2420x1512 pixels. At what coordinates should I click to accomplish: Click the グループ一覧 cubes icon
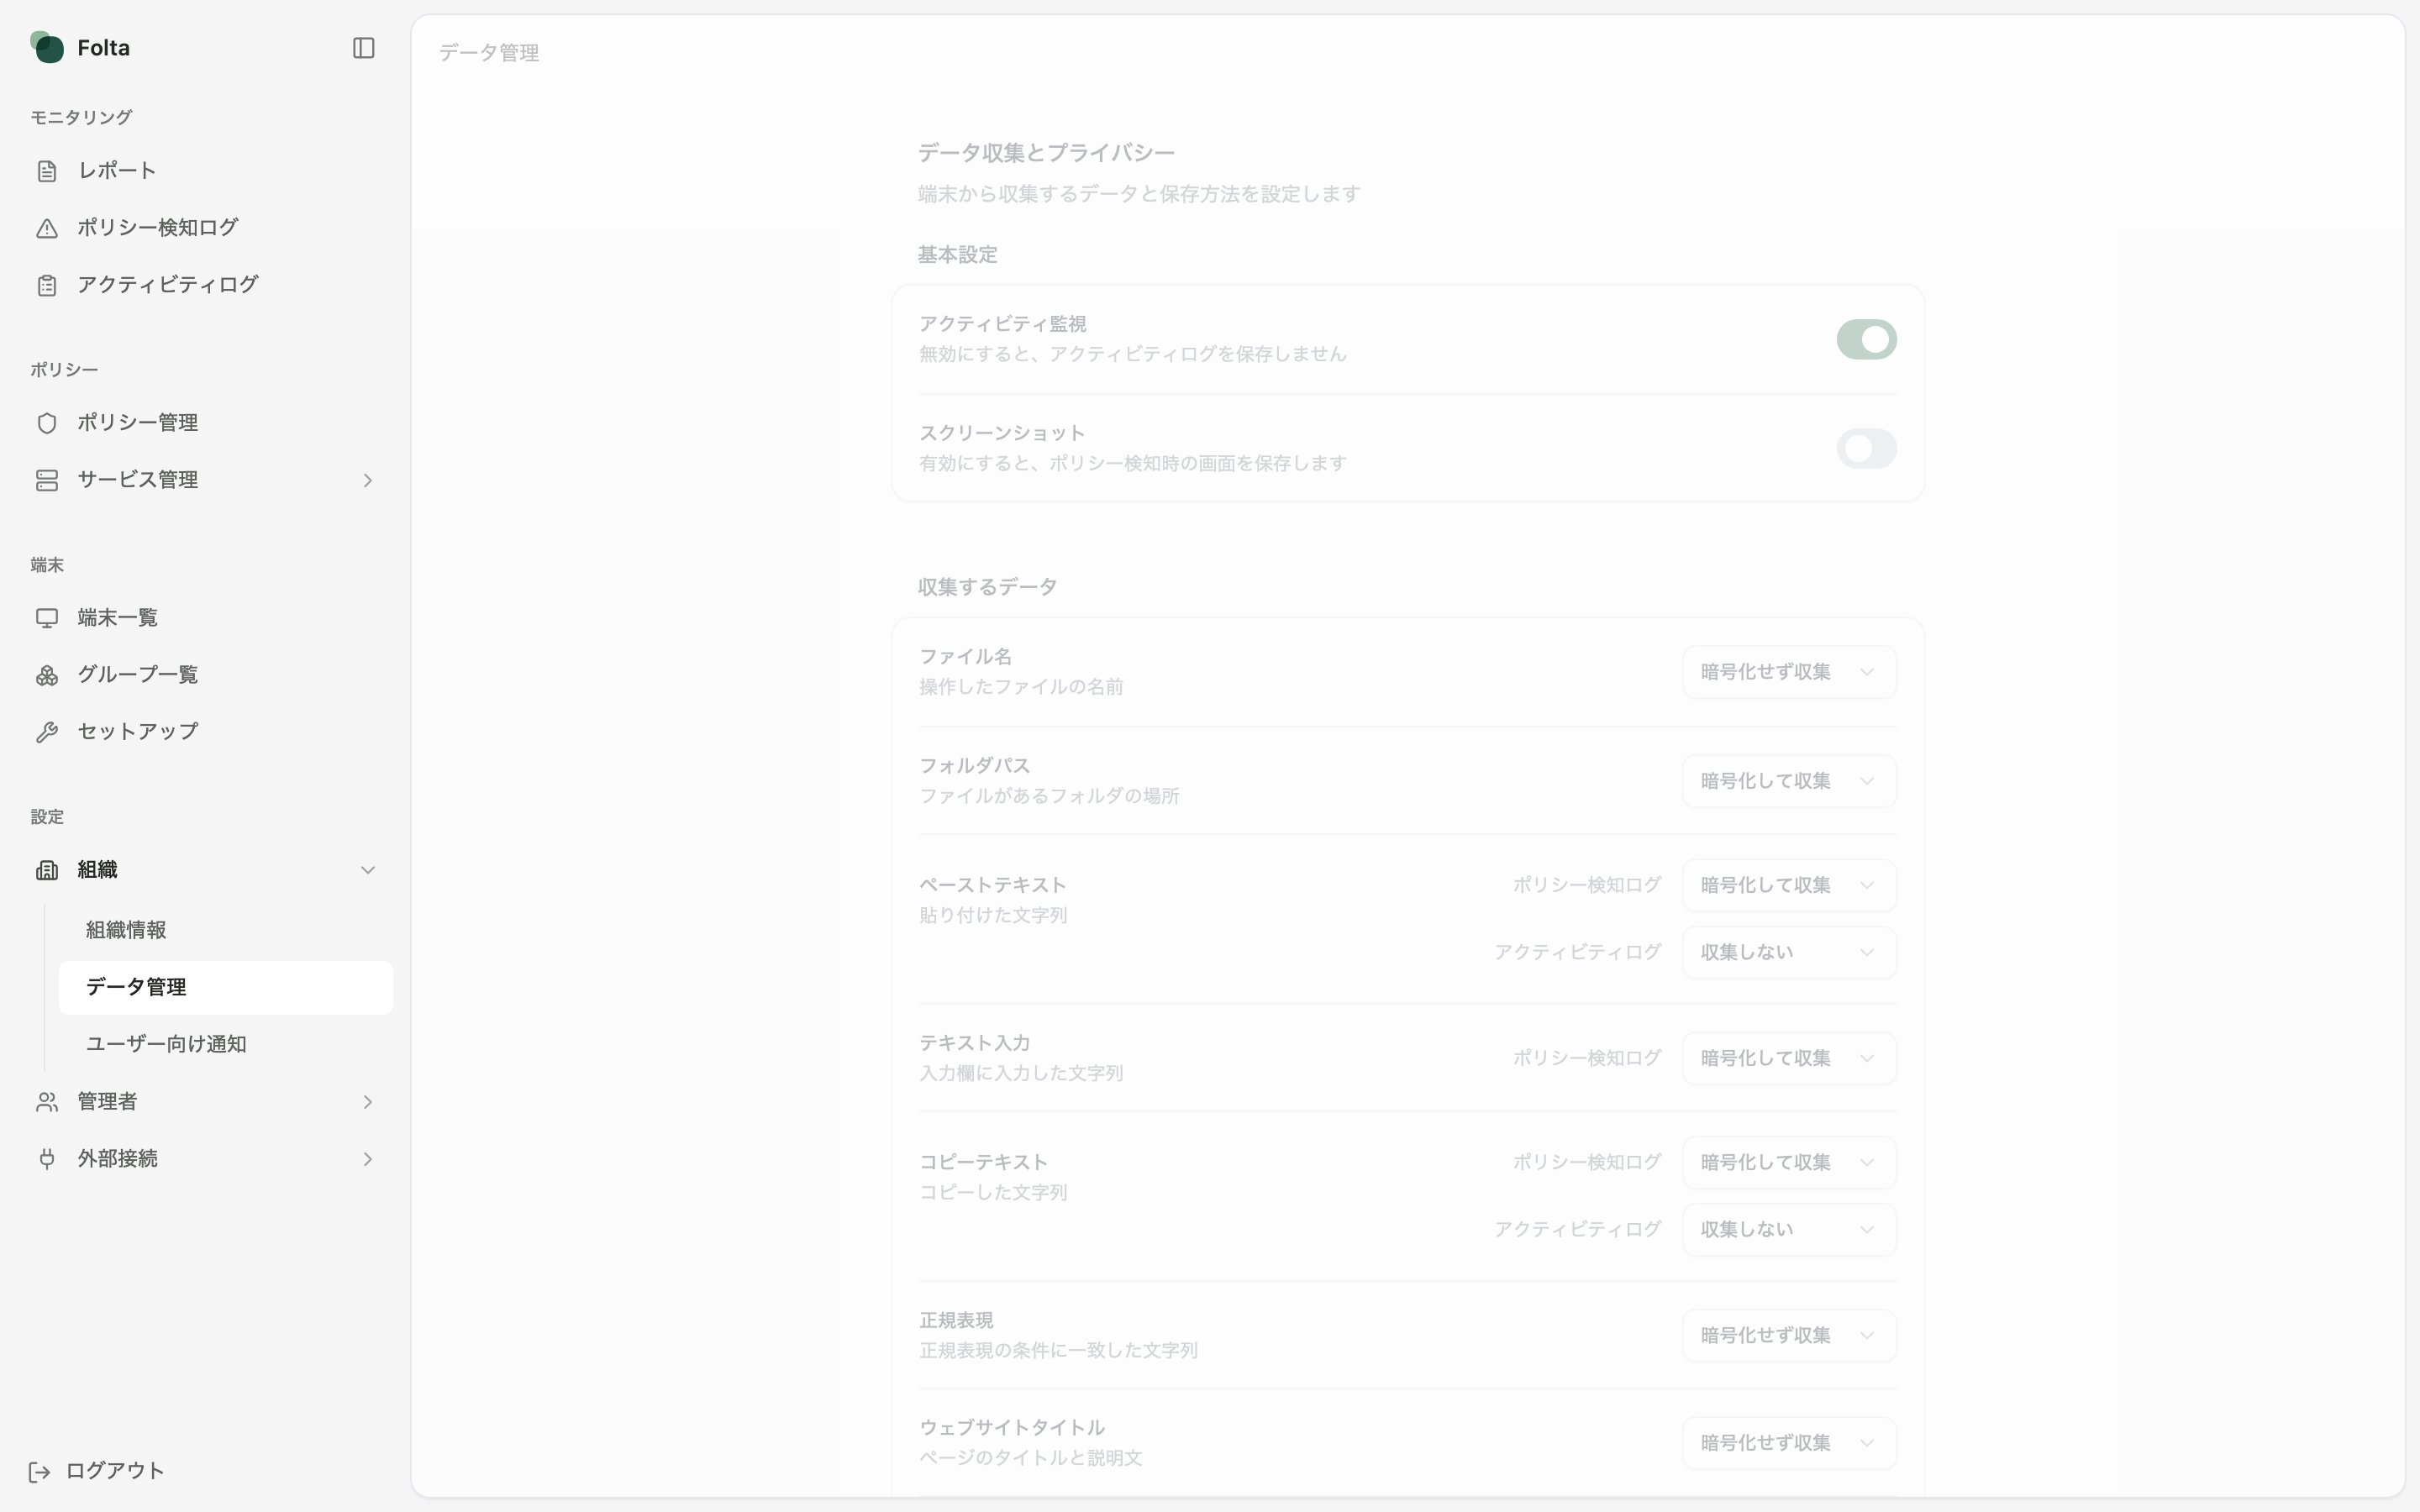(47, 675)
